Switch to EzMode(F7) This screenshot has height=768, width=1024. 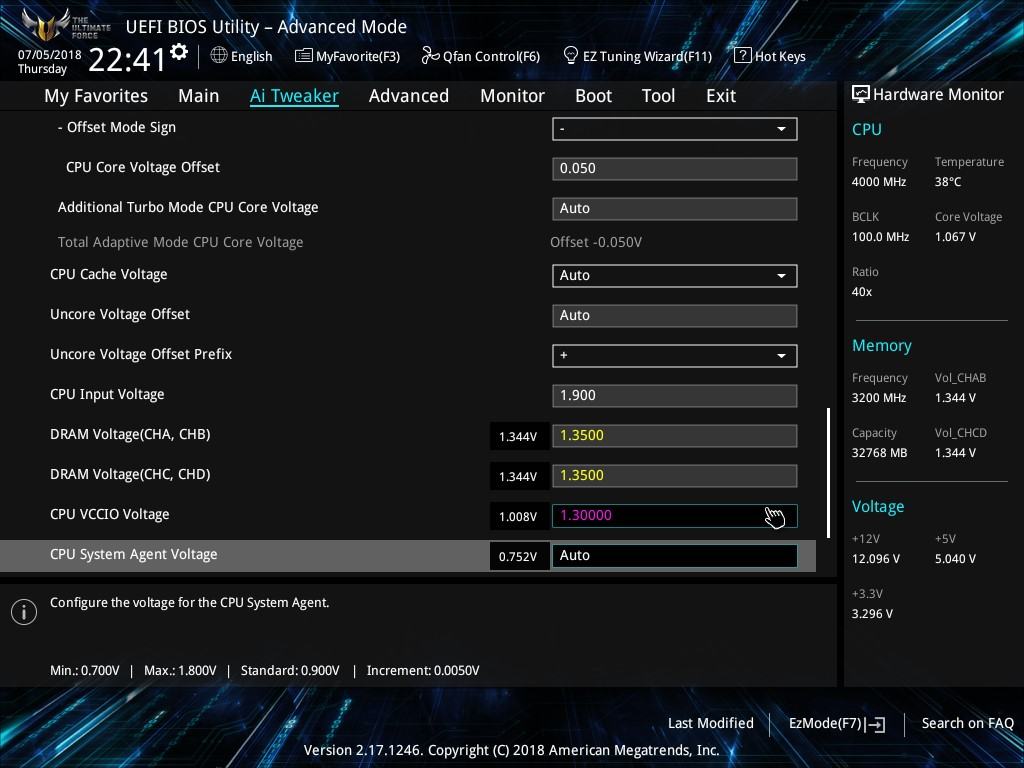(x=825, y=723)
